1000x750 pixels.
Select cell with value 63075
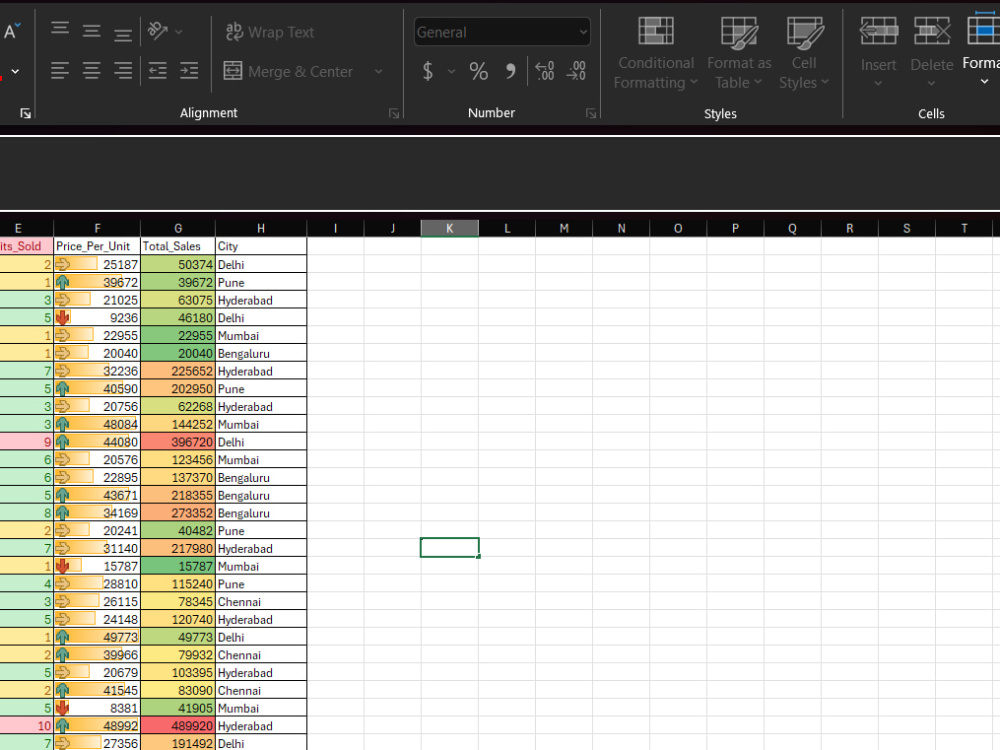(x=178, y=300)
